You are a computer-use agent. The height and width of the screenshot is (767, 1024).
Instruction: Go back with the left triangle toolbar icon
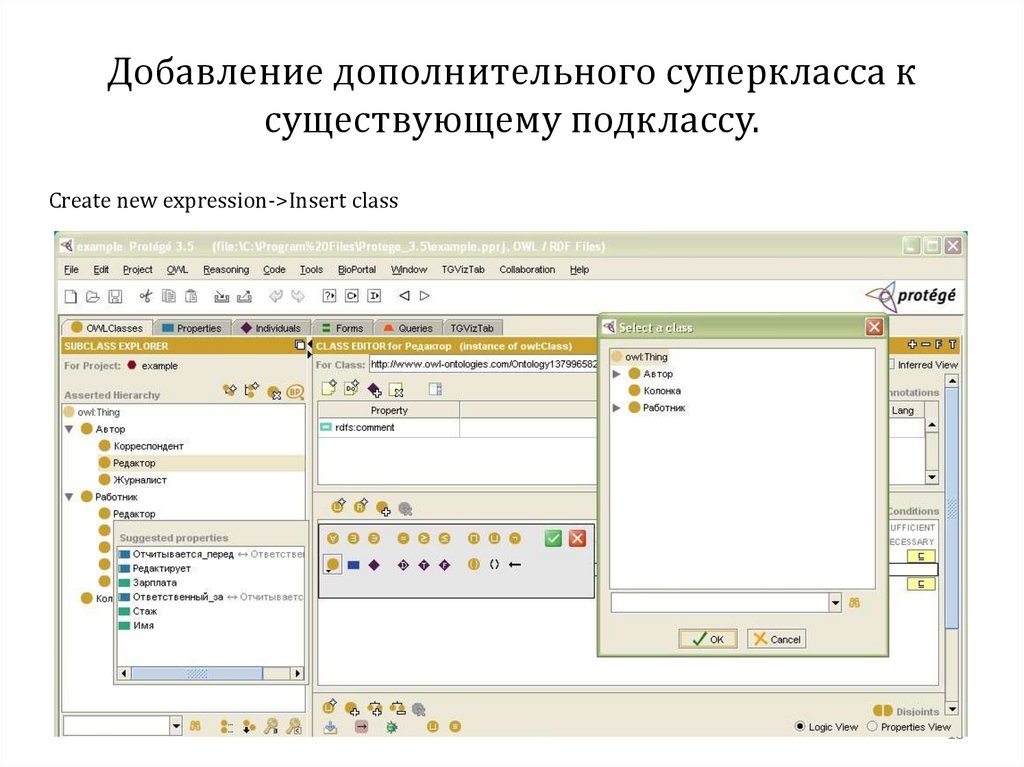(x=404, y=296)
